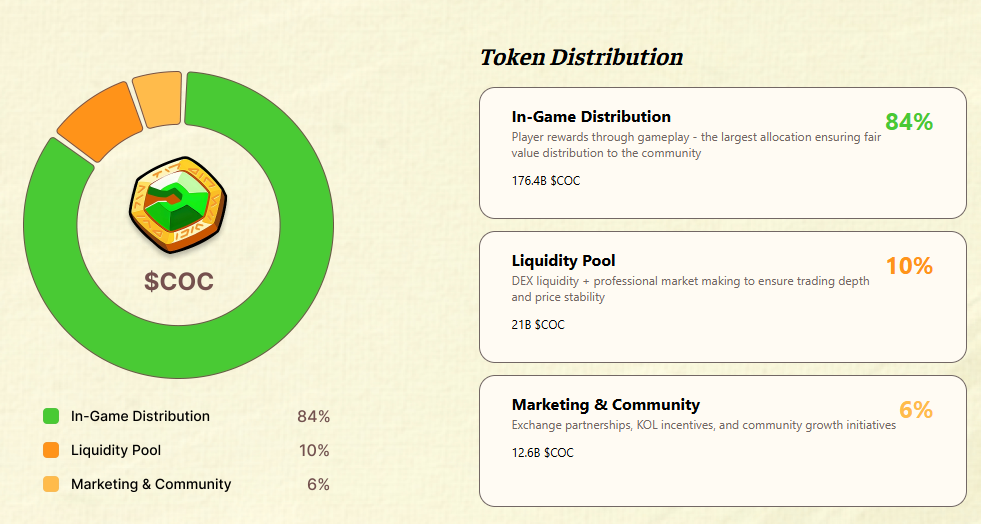Image resolution: width=981 pixels, height=524 pixels.
Task: Click the green 84% value in the card
Action: (x=909, y=122)
